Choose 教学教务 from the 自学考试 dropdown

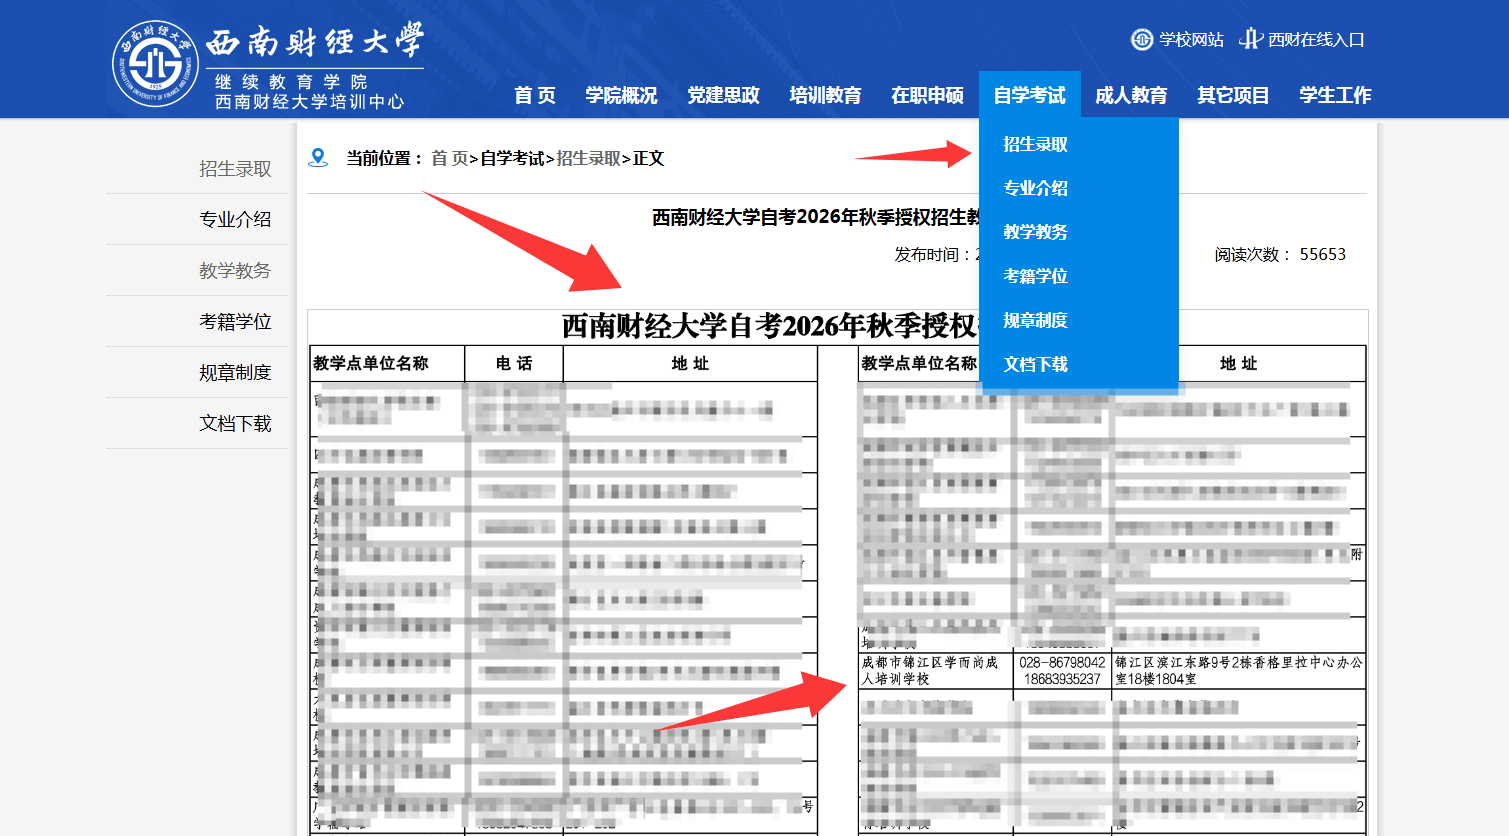click(1035, 232)
